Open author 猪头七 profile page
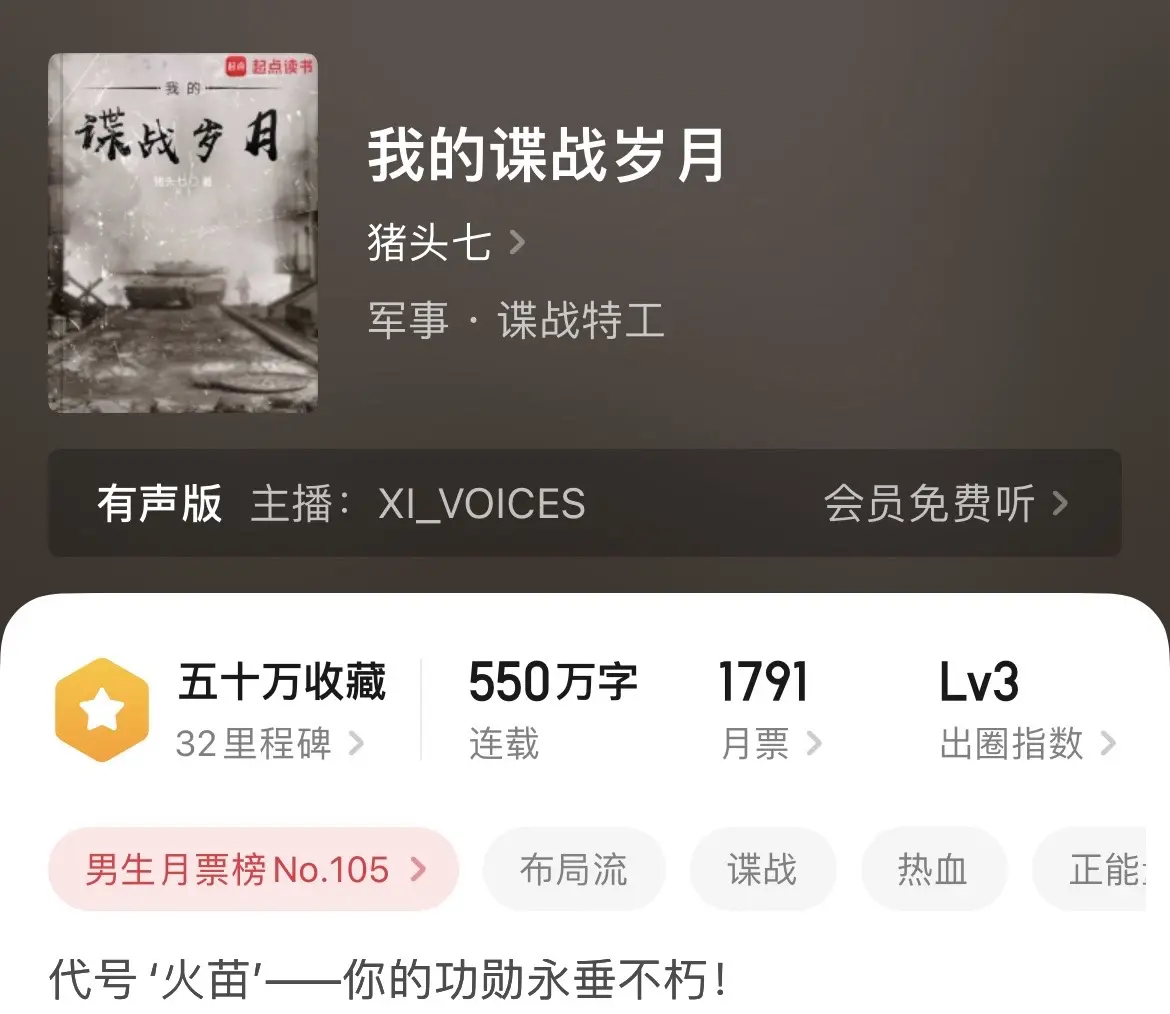Screen dimensions: 1170x1014 [x=430, y=242]
